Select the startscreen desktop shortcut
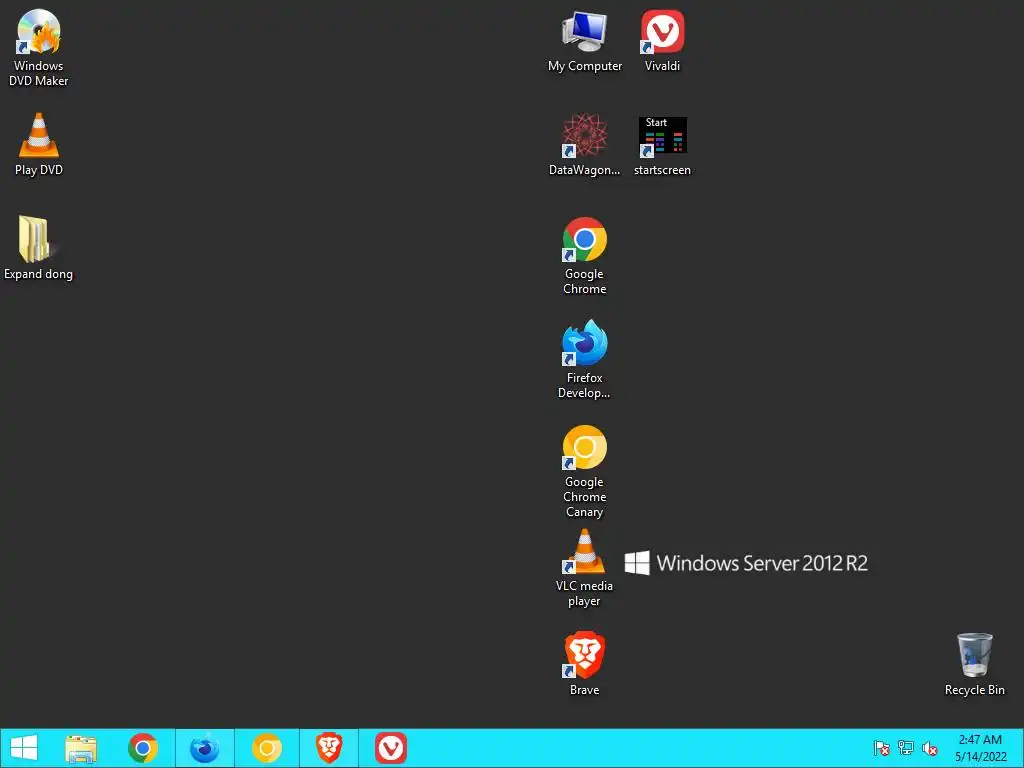This screenshot has height=768, width=1024. pos(662,144)
